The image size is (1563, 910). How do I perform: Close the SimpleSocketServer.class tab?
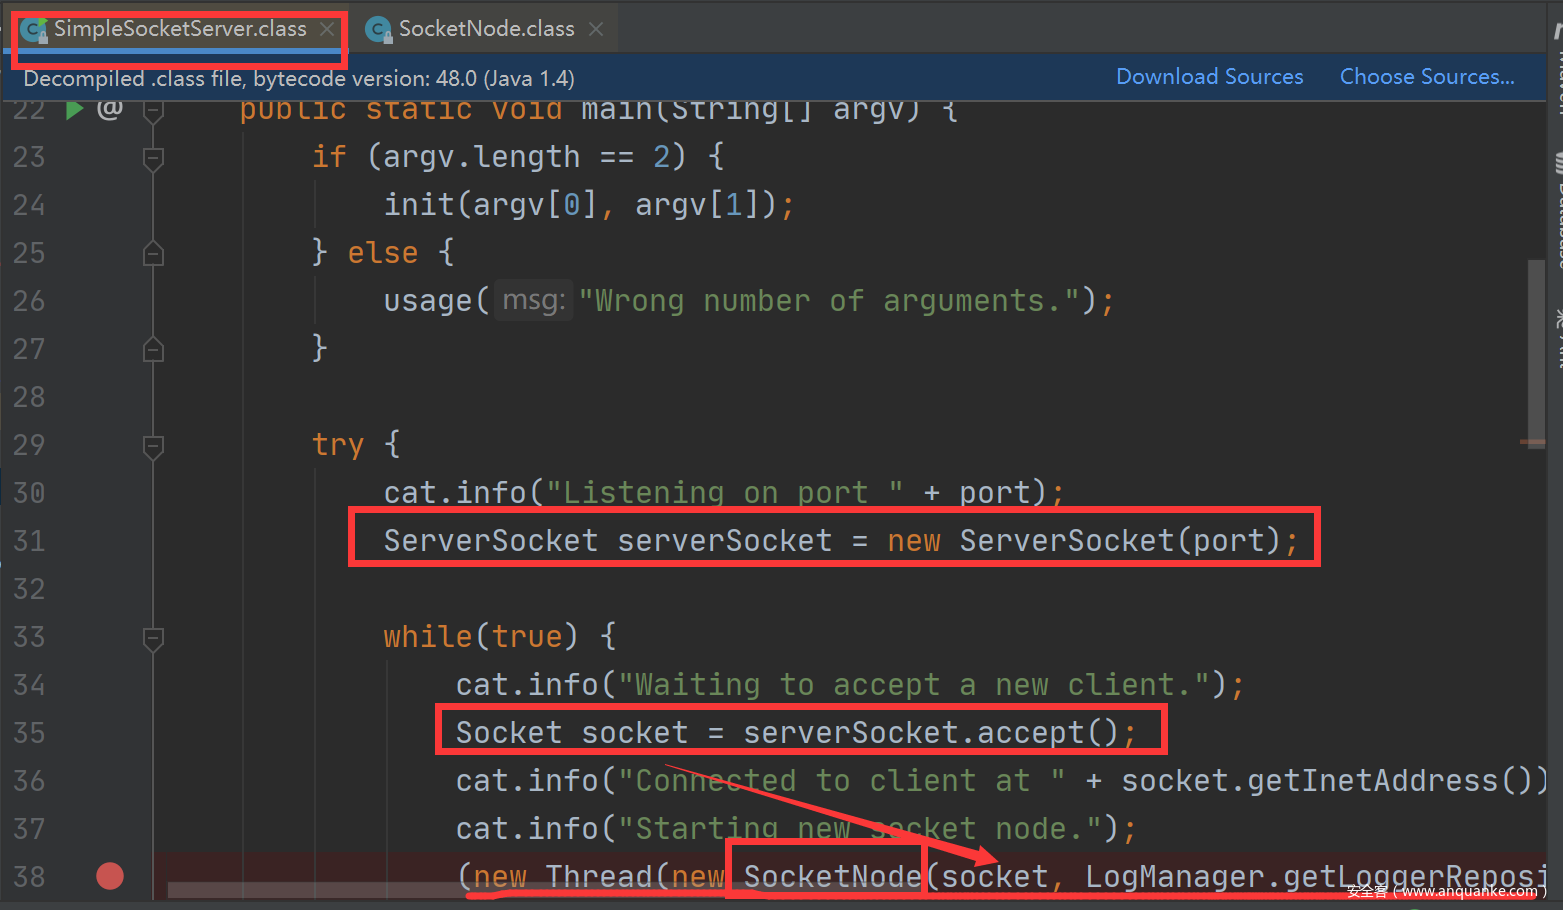pyautogui.click(x=327, y=29)
